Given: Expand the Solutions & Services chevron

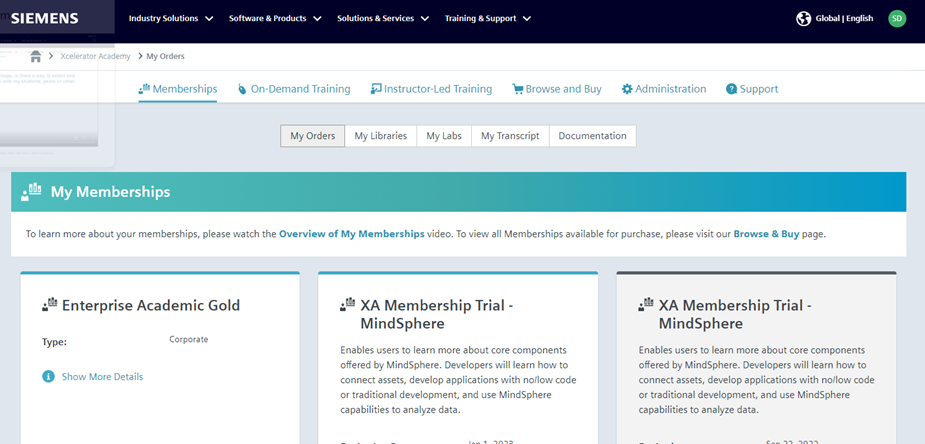Looking at the screenshot, I should point(425,18).
